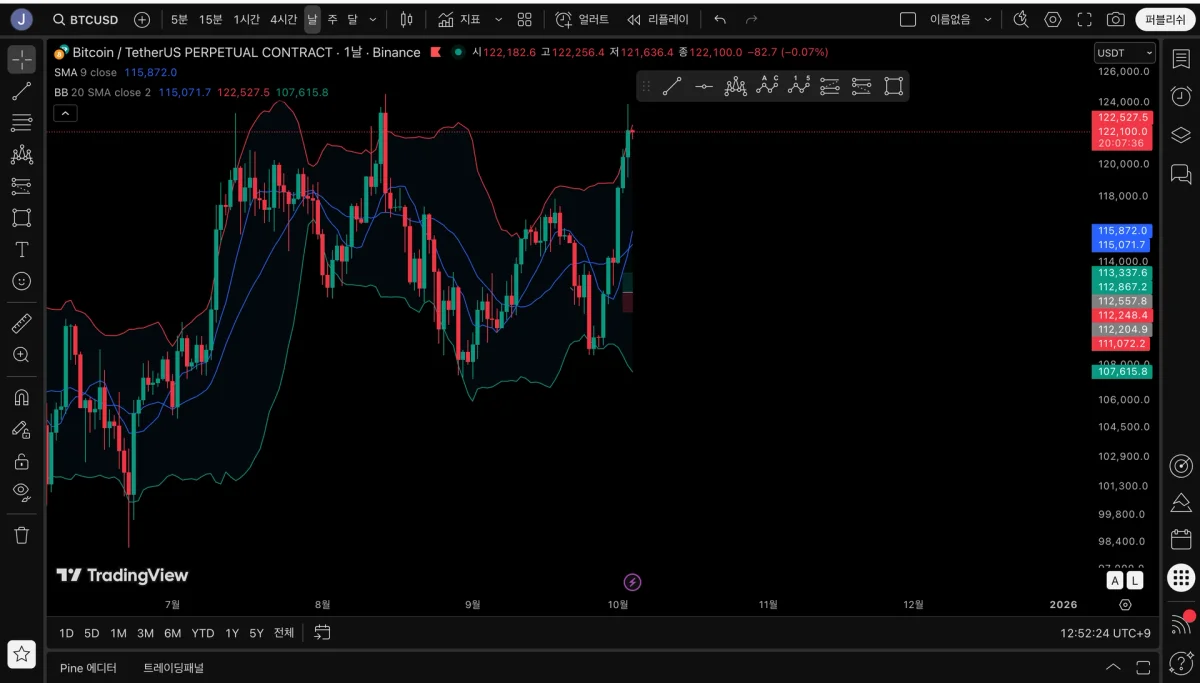Collapse the bottom panel with chevron
This screenshot has height=683, width=1200.
coord(1113,668)
